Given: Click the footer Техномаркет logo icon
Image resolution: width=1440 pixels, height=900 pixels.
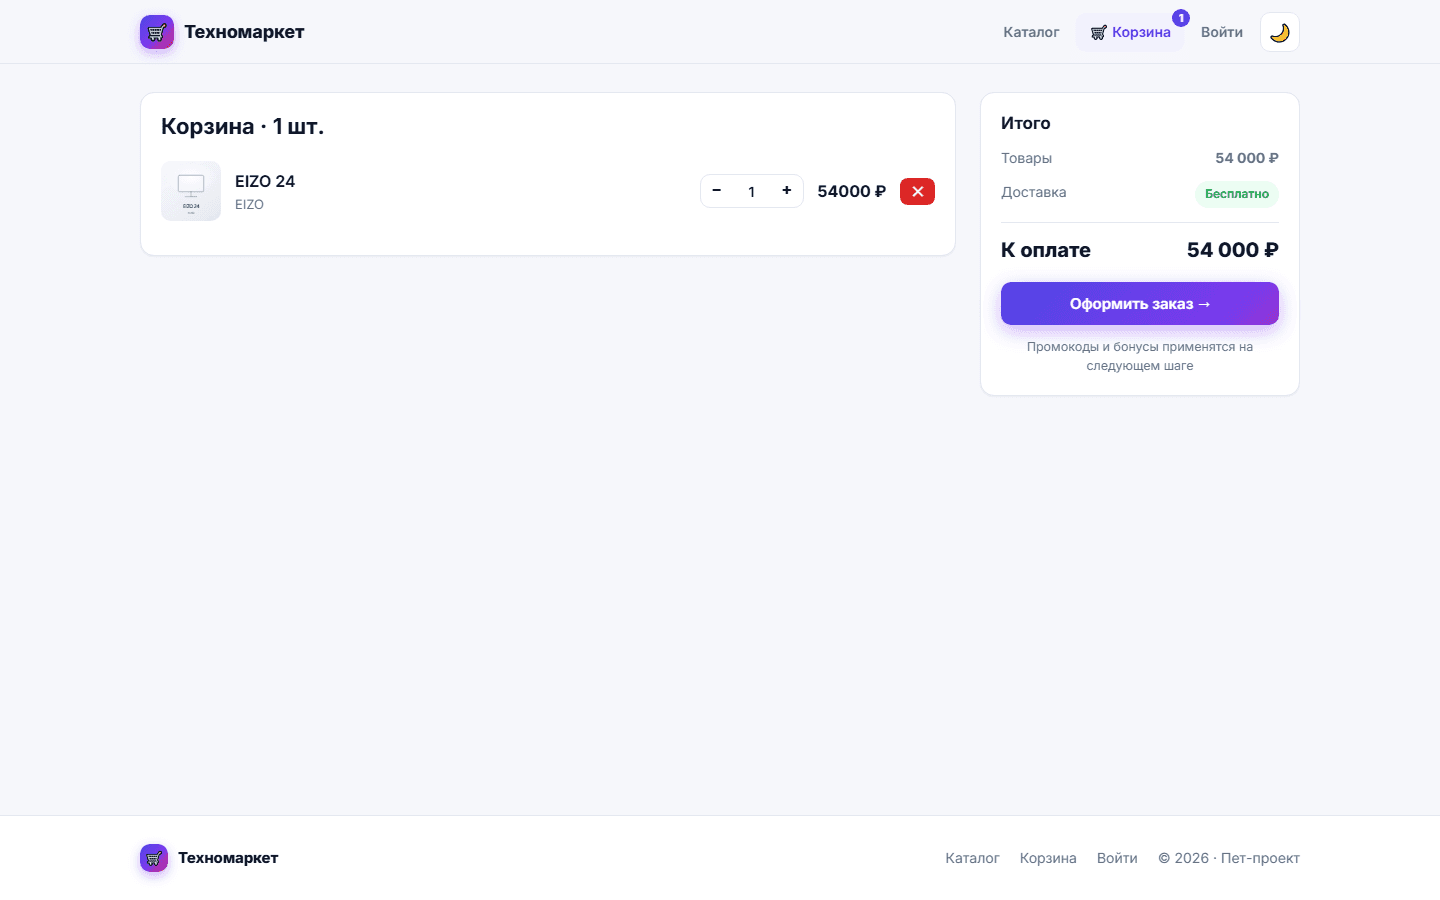Looking at the screenshot, I should [154, 858].
